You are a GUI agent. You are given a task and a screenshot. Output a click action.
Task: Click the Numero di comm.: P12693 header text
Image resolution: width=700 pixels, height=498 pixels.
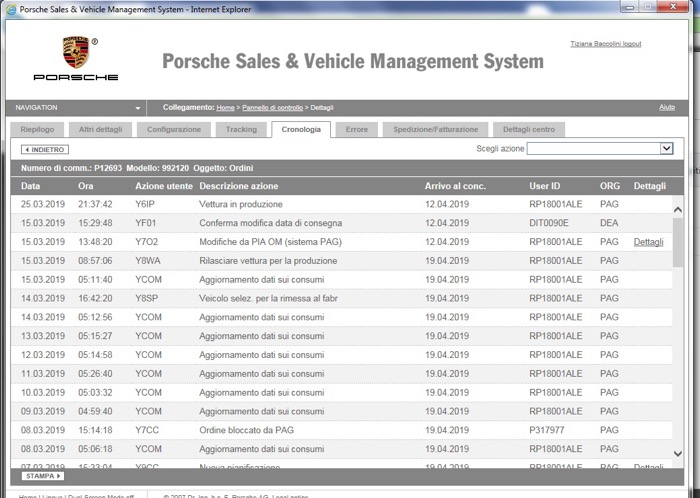click(x=71, y=168)
